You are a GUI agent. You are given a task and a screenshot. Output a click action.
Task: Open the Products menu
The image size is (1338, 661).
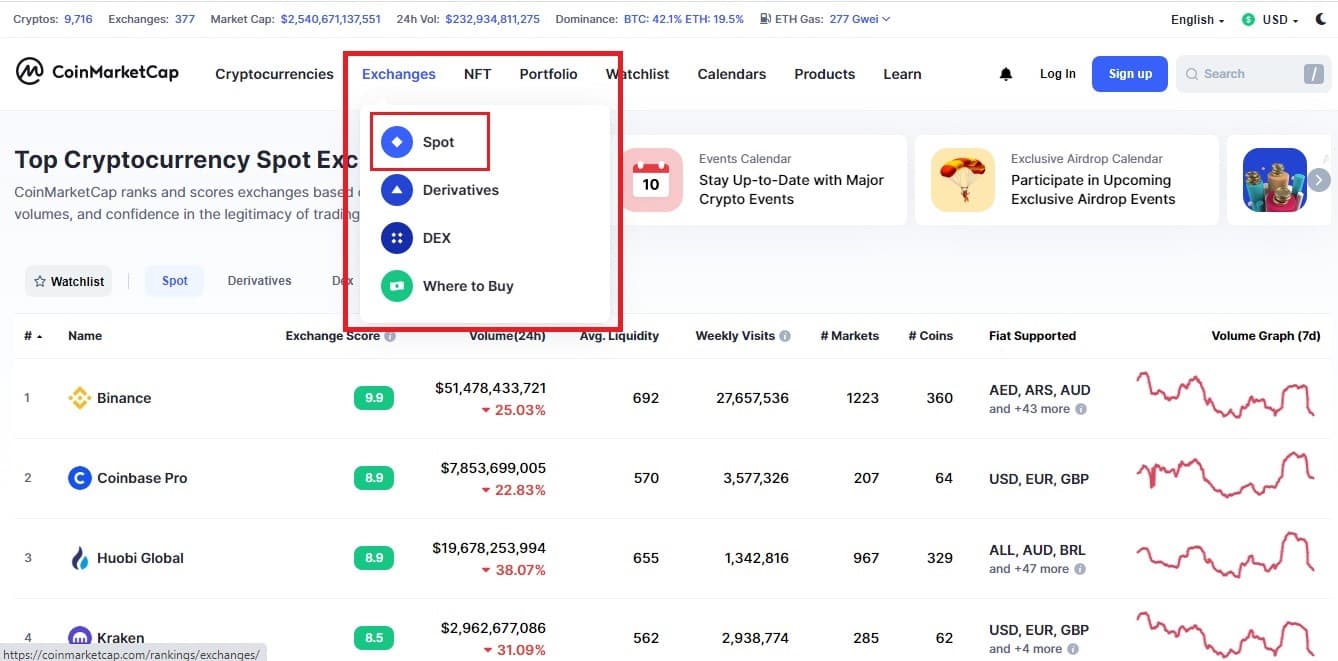(x=824, y=74)
